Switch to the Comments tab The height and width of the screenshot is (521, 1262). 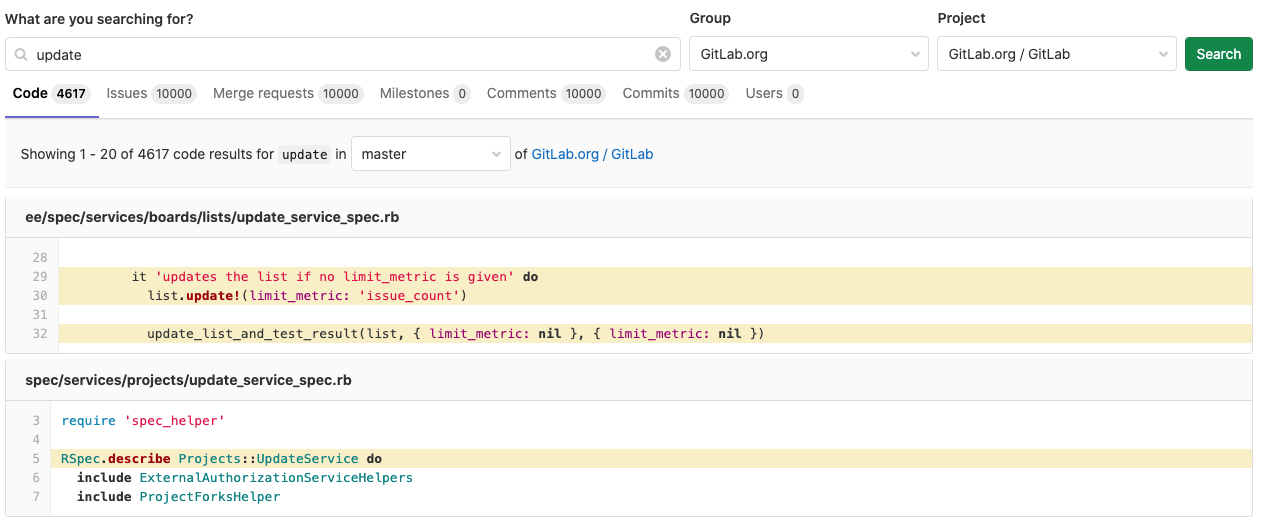point(545,94)
